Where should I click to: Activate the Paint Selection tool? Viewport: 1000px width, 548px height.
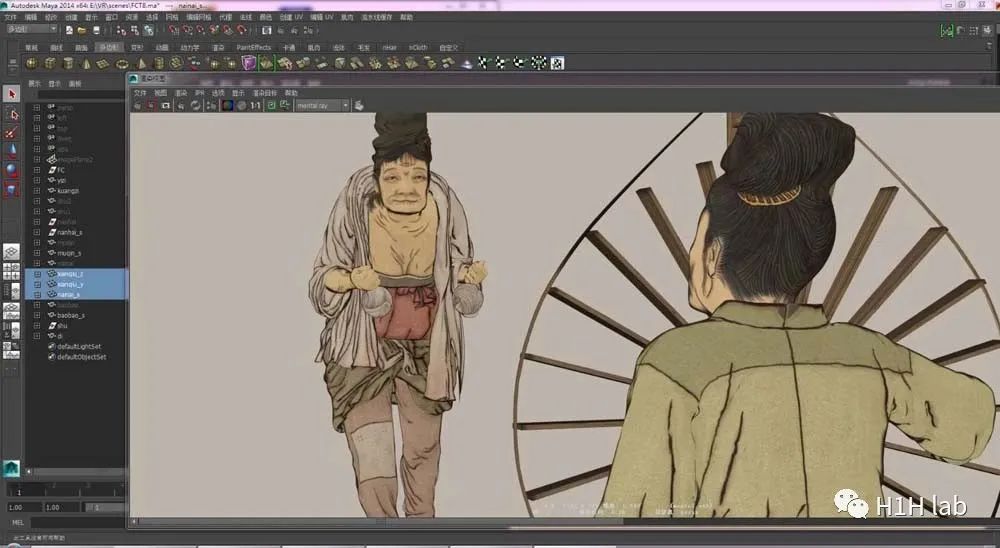[x=12, y=132]
